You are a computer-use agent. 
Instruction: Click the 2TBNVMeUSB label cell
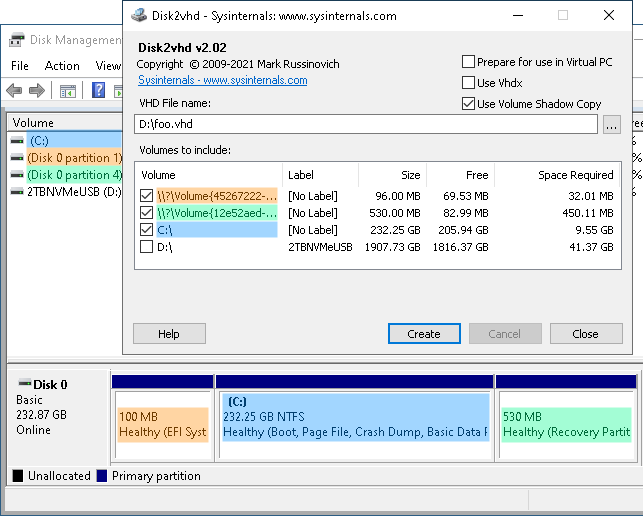(320, 247)
